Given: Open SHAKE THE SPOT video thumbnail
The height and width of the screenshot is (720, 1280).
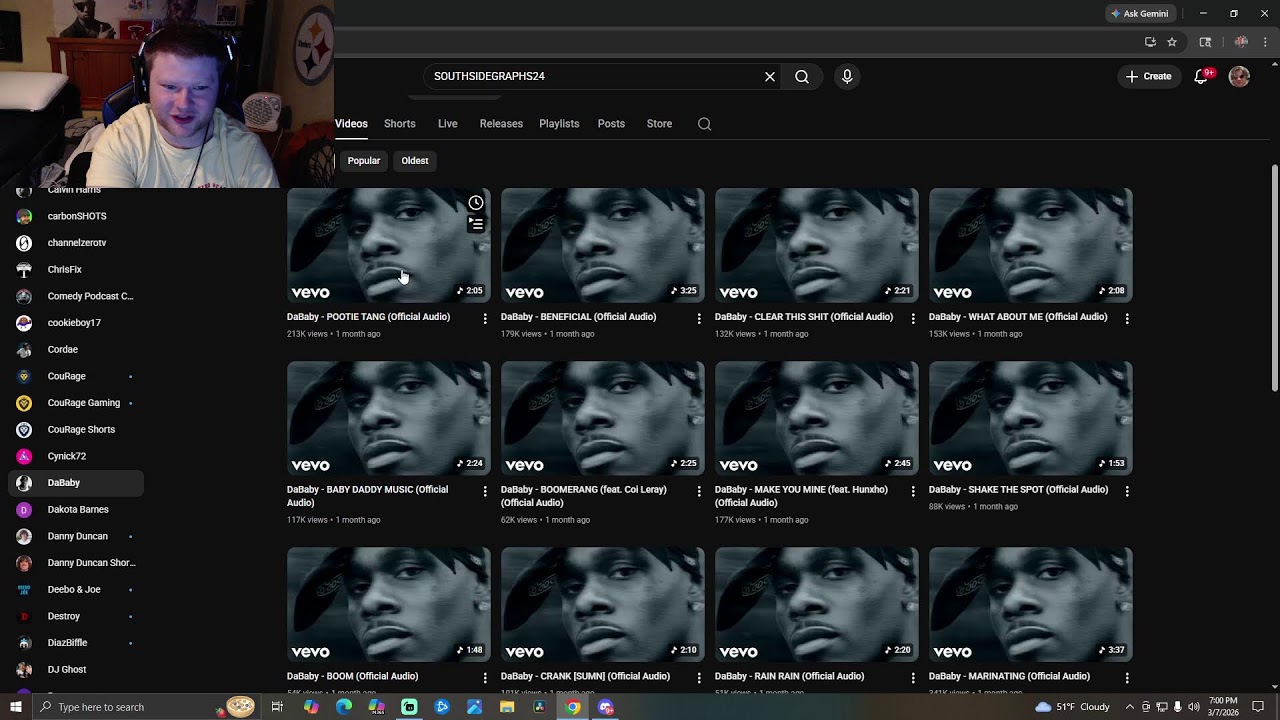Looking at the screenshot, I should (x=1031, y=418).
